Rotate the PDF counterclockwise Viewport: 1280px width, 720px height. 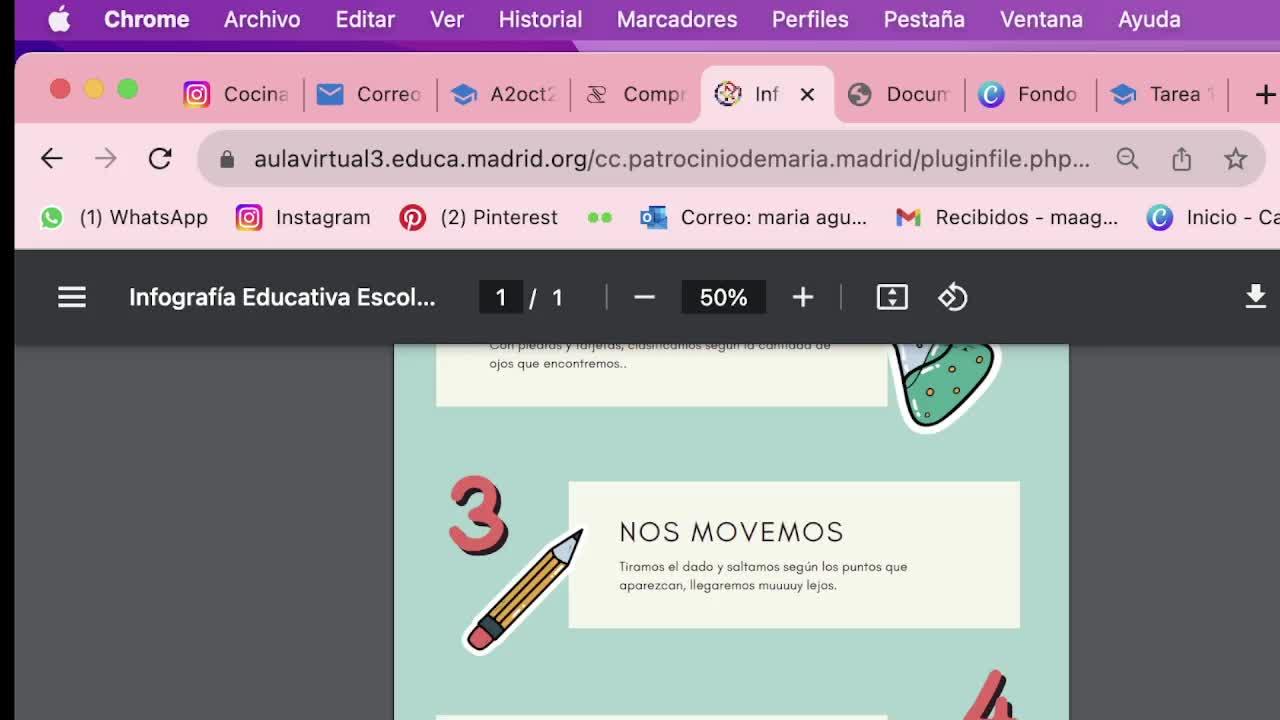953,297
